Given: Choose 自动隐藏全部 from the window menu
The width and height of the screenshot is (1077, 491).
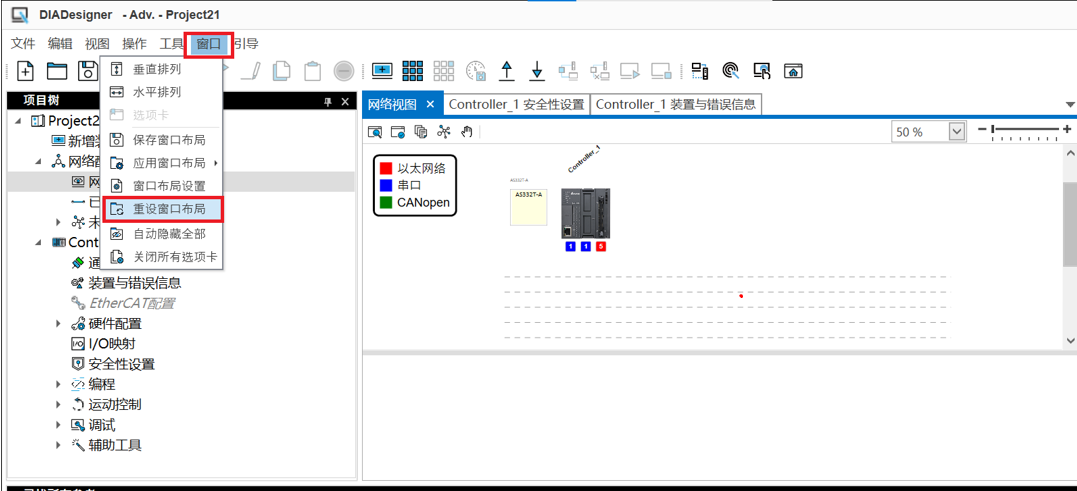Looking at the screenshot, I should point(169,234).
